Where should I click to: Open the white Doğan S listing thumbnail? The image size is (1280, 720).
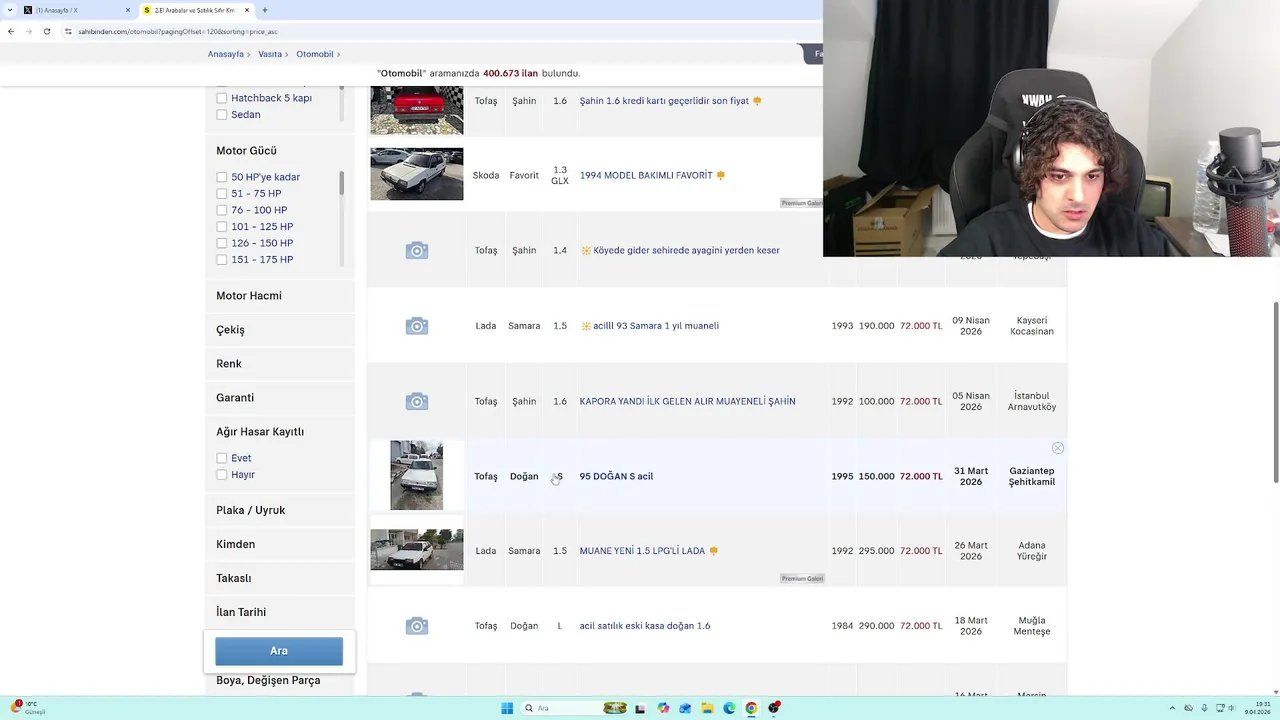coord(417,476)
